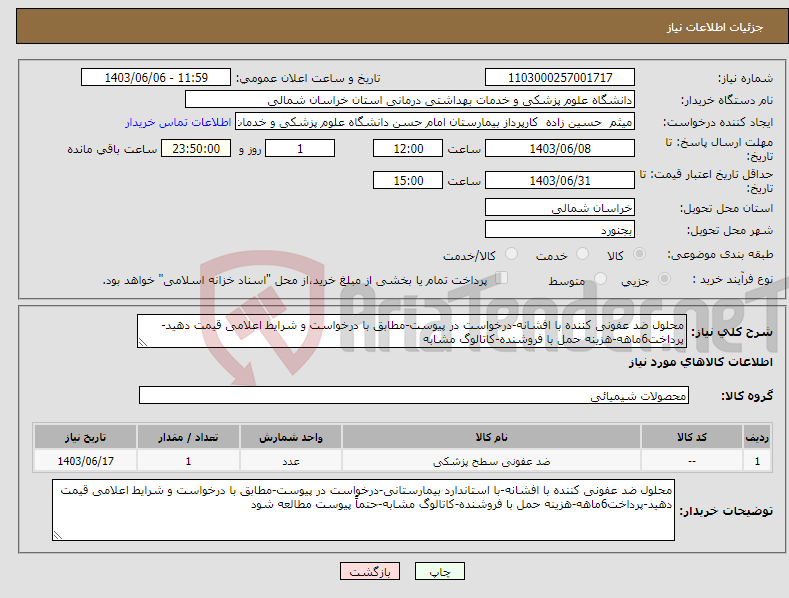Click the resize handle of description textarea
789x598 pixels.
(142, 343)
